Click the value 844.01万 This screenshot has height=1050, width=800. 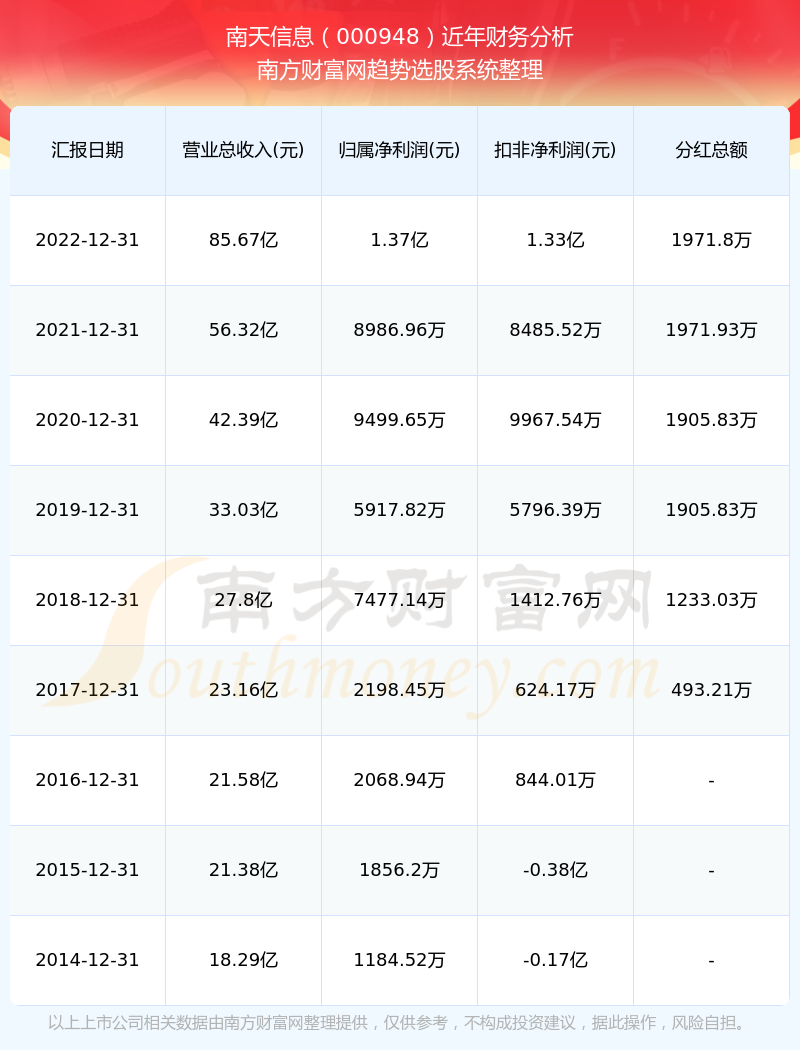point(556,780)
